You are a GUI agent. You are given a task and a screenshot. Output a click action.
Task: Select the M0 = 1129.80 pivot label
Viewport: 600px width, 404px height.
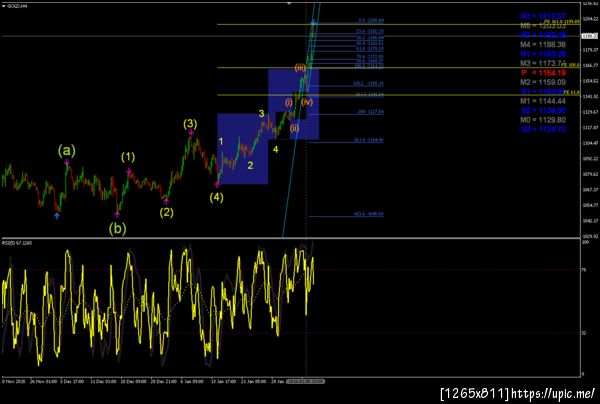point(543,120)
